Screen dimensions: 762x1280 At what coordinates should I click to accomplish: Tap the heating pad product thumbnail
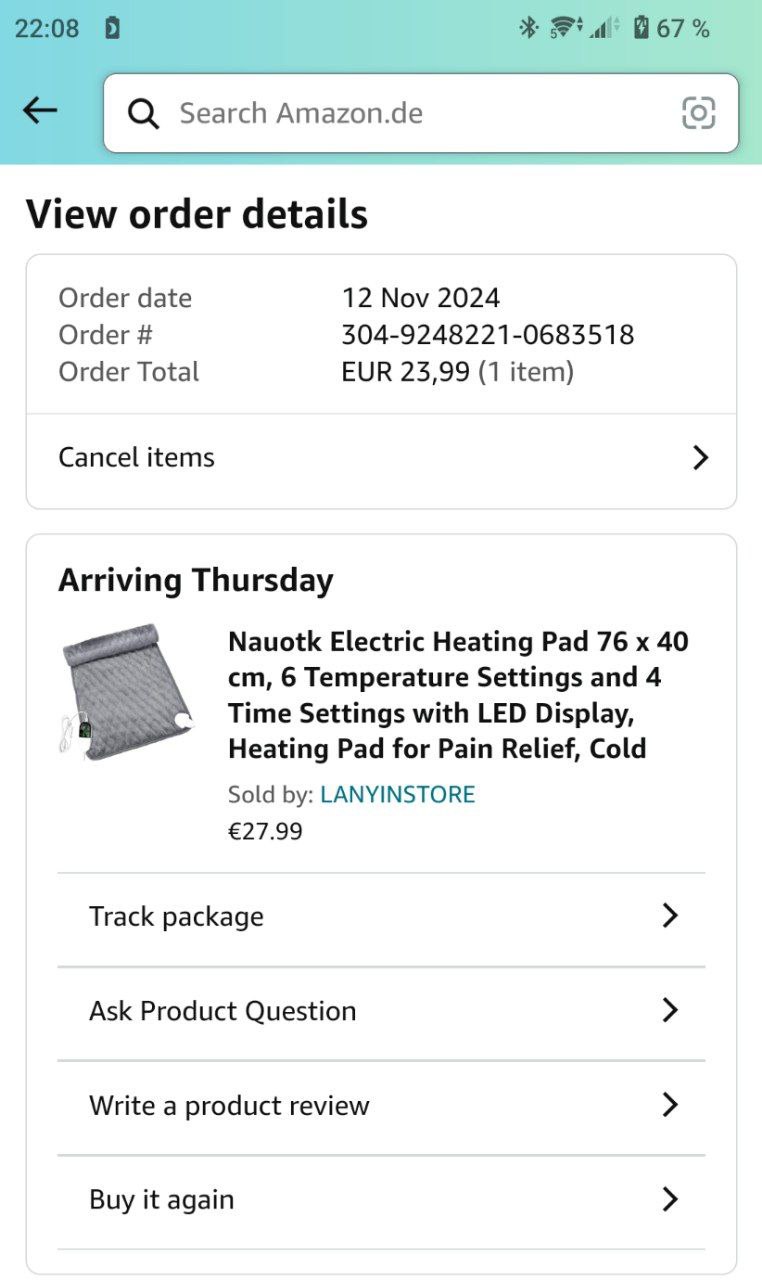point(126,692)
